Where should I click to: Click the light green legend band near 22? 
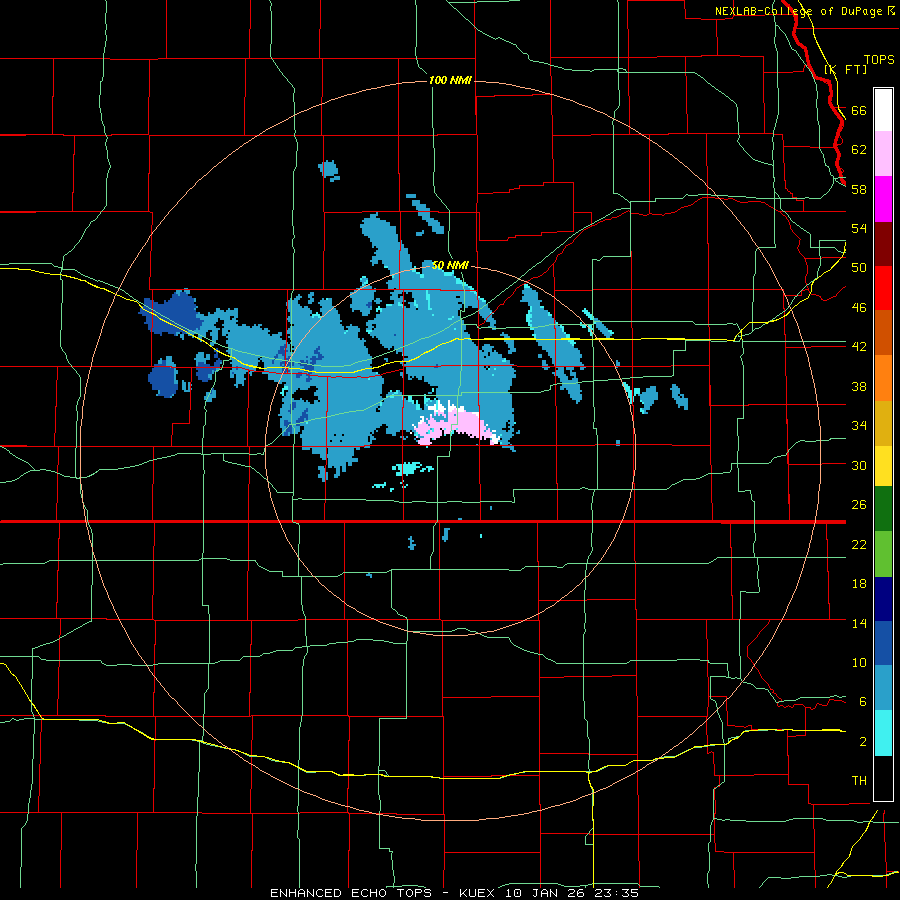click(x=883, y=554)
